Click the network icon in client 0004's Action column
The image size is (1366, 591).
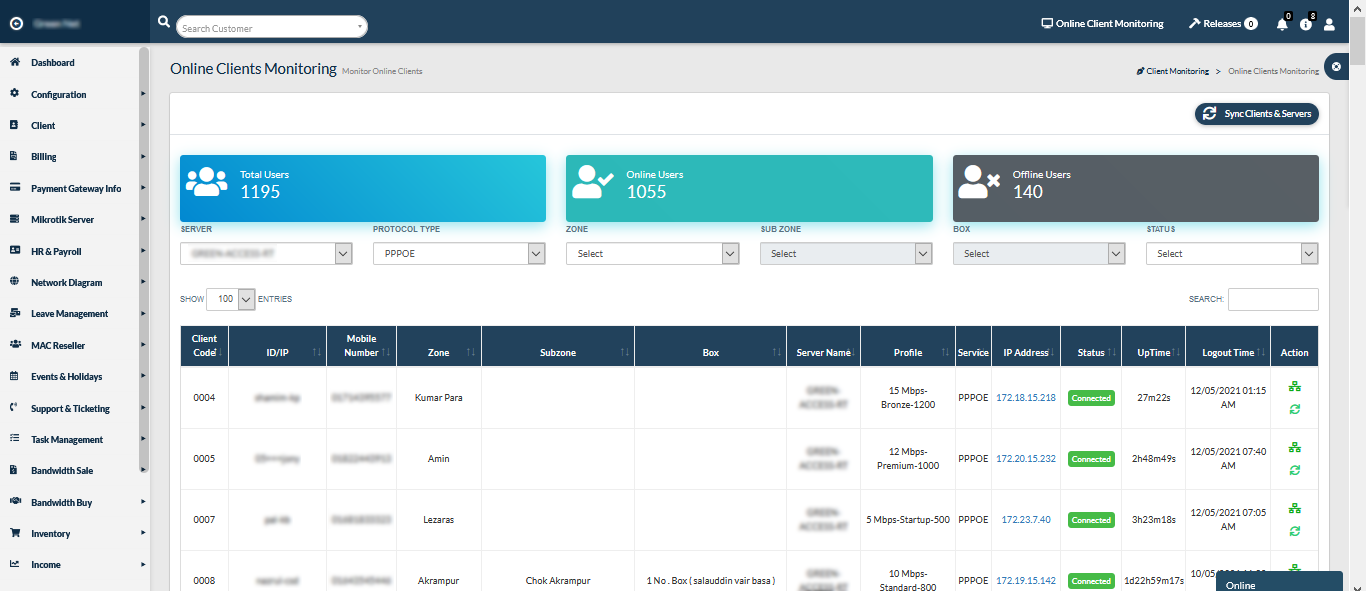click(x=1294, y=386)
